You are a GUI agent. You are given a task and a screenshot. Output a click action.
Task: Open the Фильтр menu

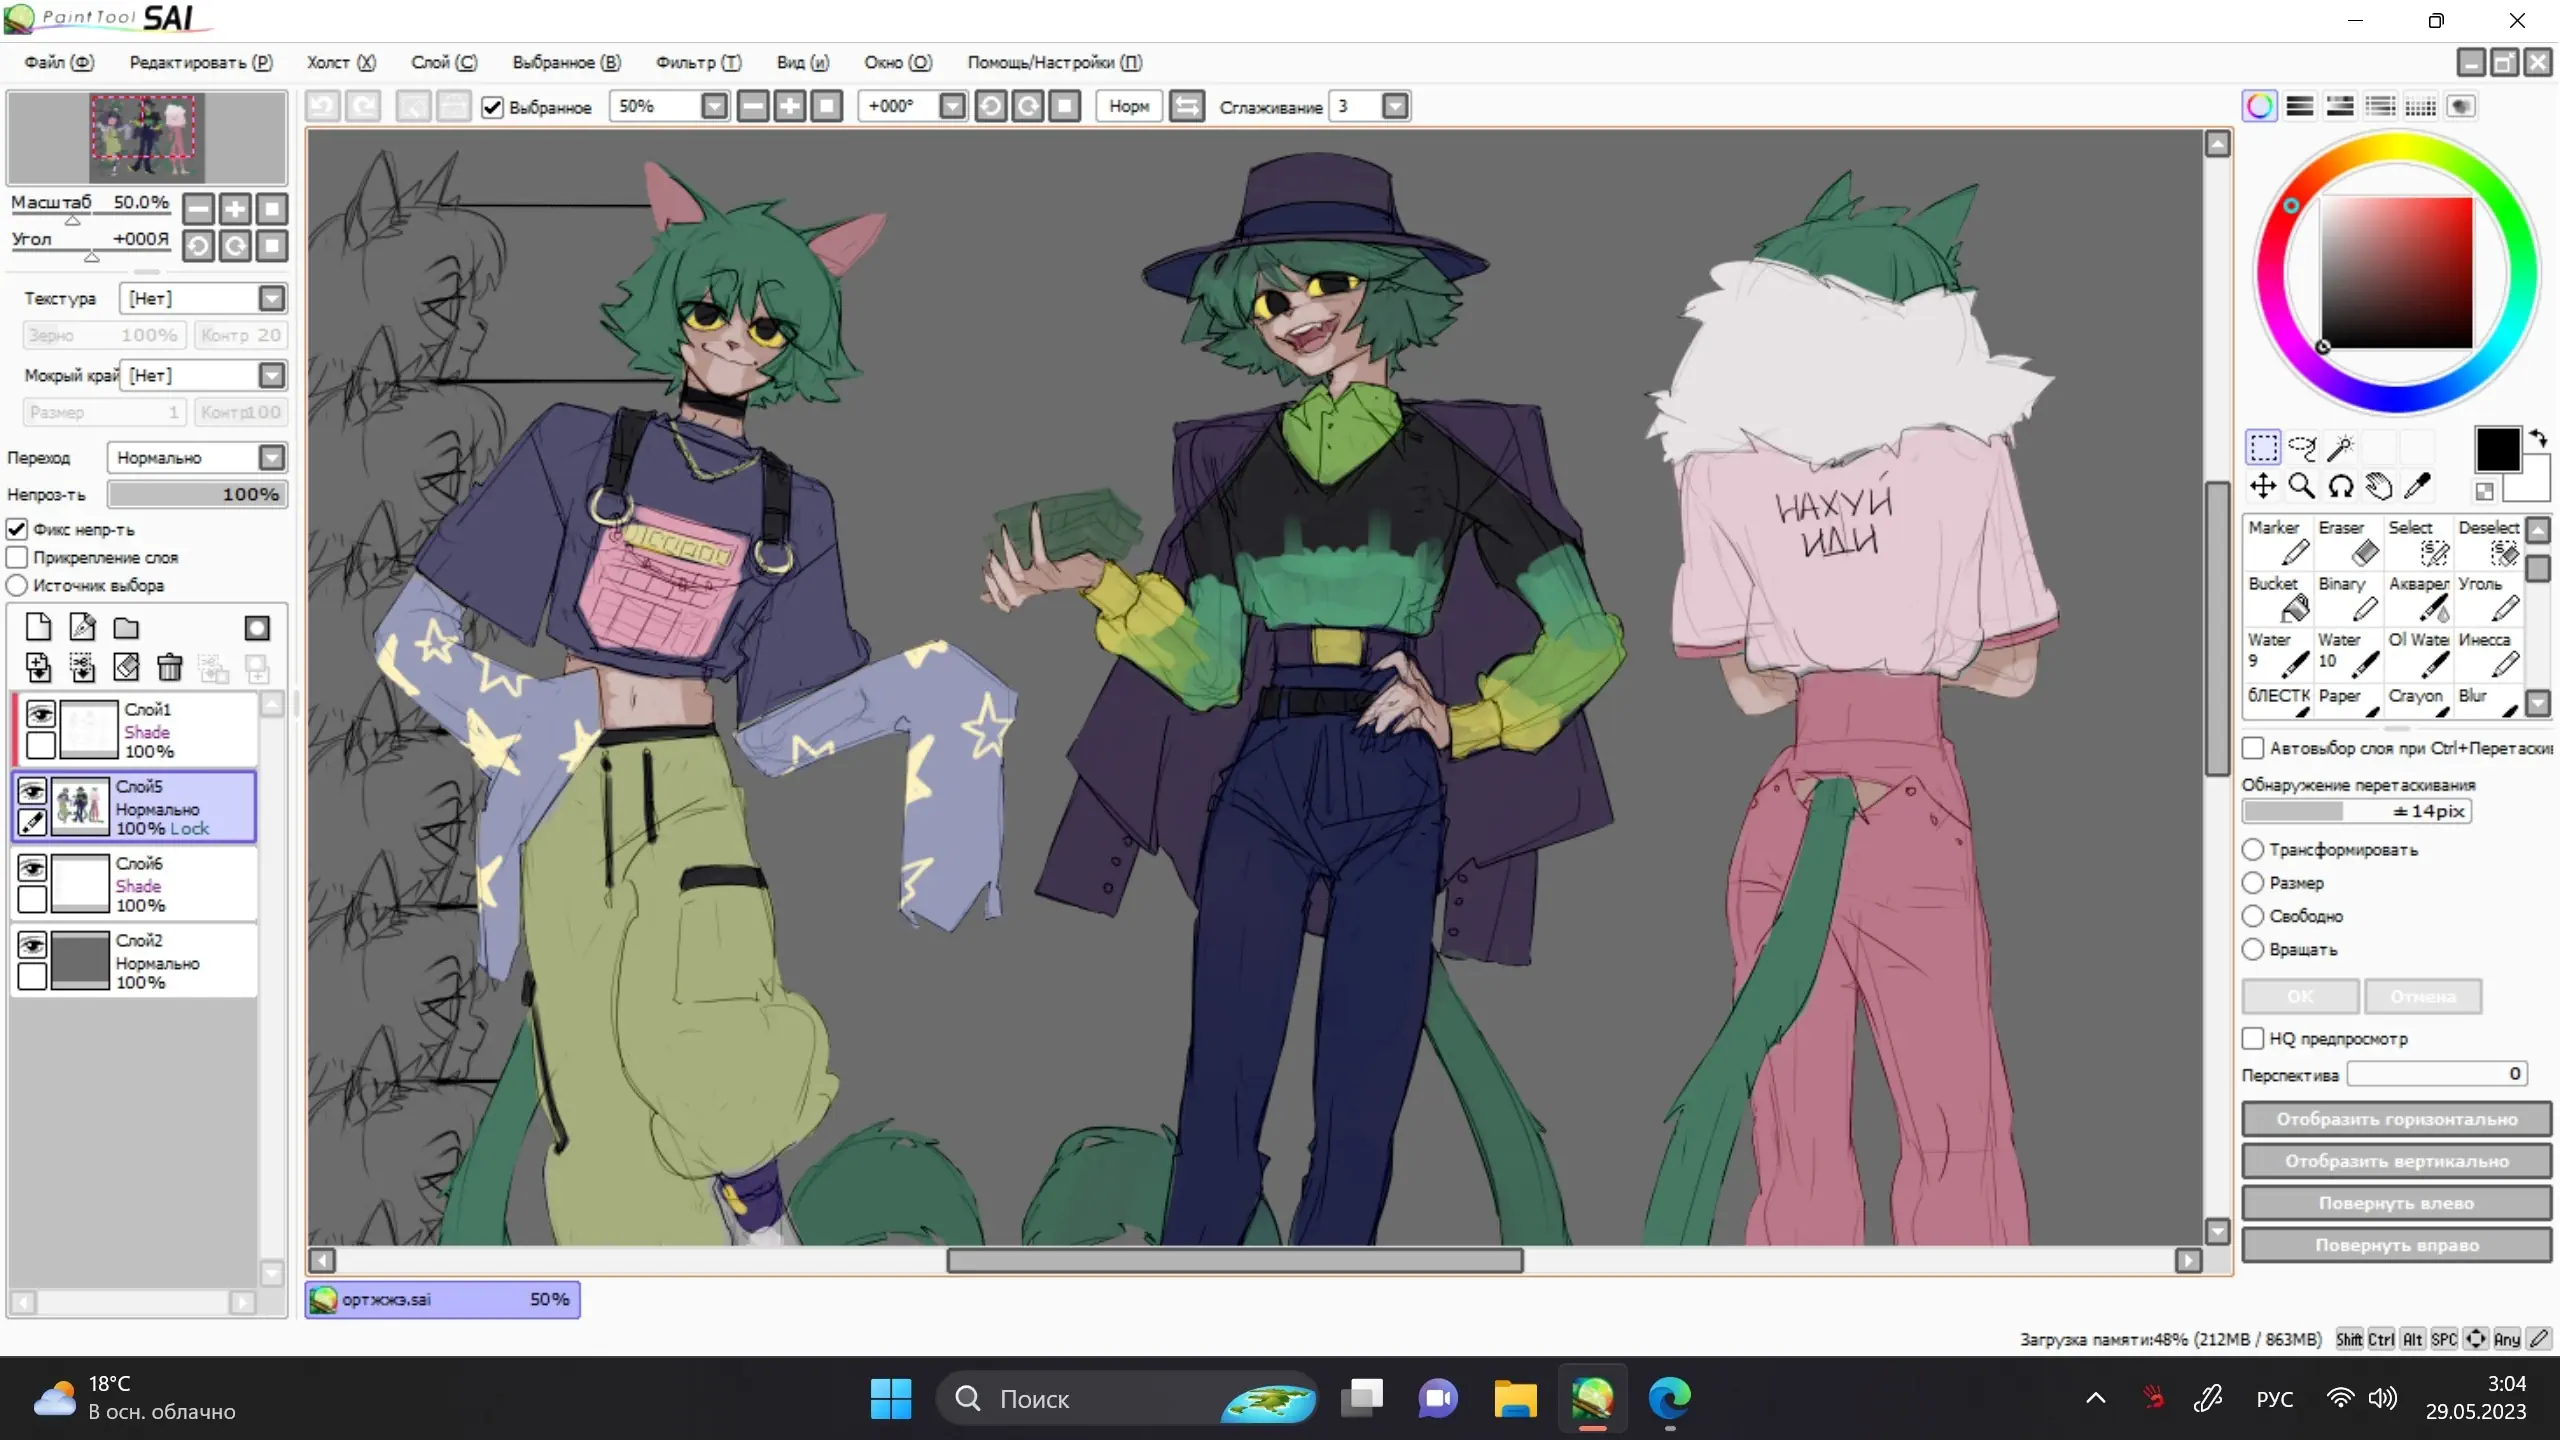[x=698, y=62]
